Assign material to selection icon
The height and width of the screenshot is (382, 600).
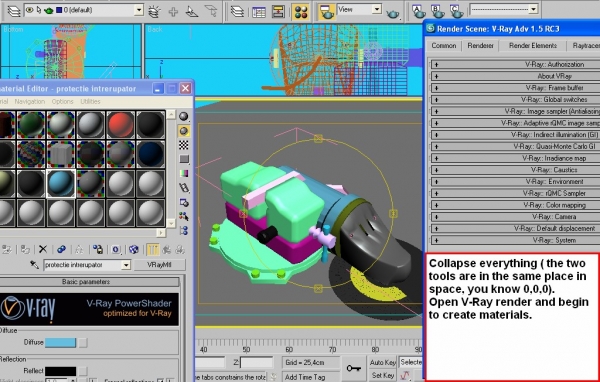coord(25,250)
